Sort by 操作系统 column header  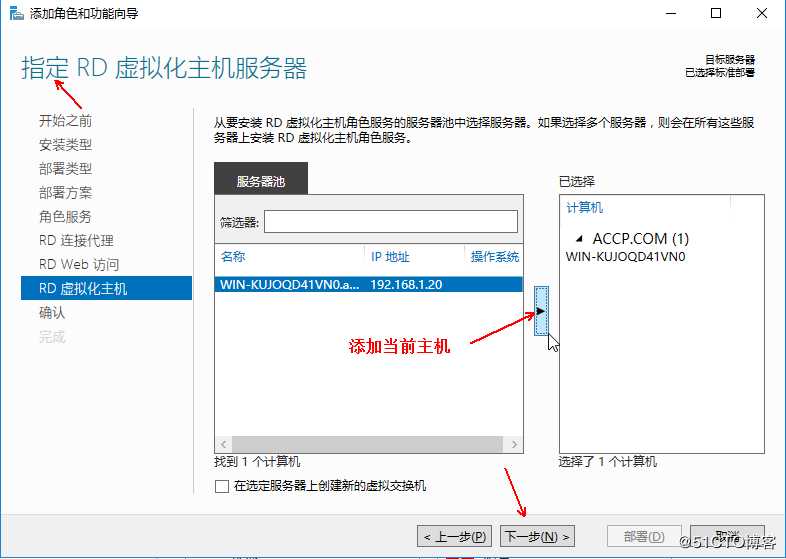coord(495,257)
